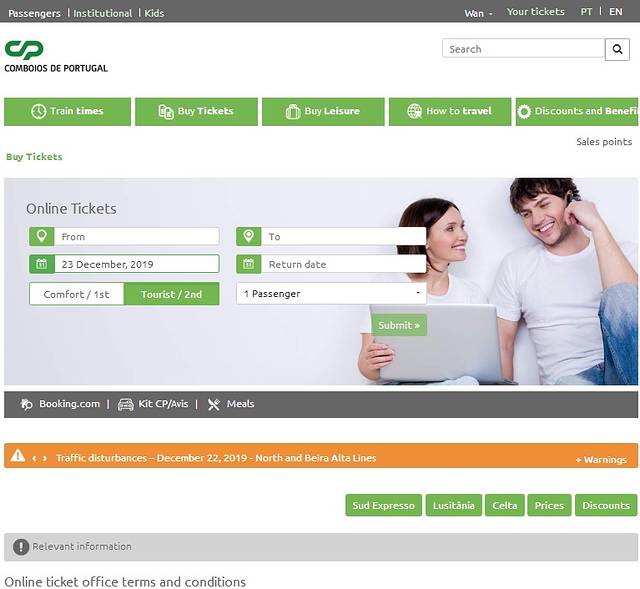Click the From station input field

135,237
